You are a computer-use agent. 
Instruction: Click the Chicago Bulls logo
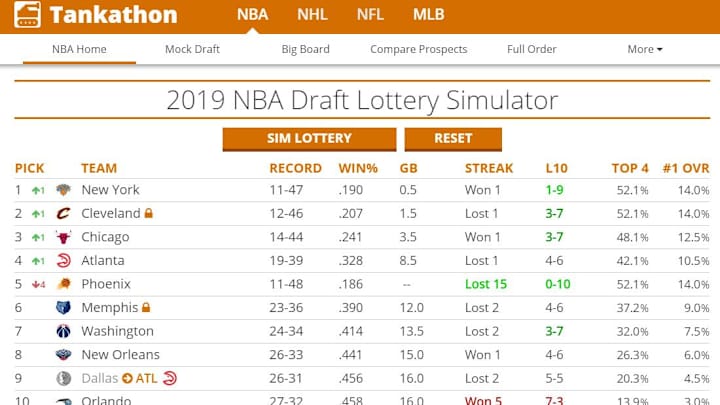pyautogui.click(x=64, y=237)
